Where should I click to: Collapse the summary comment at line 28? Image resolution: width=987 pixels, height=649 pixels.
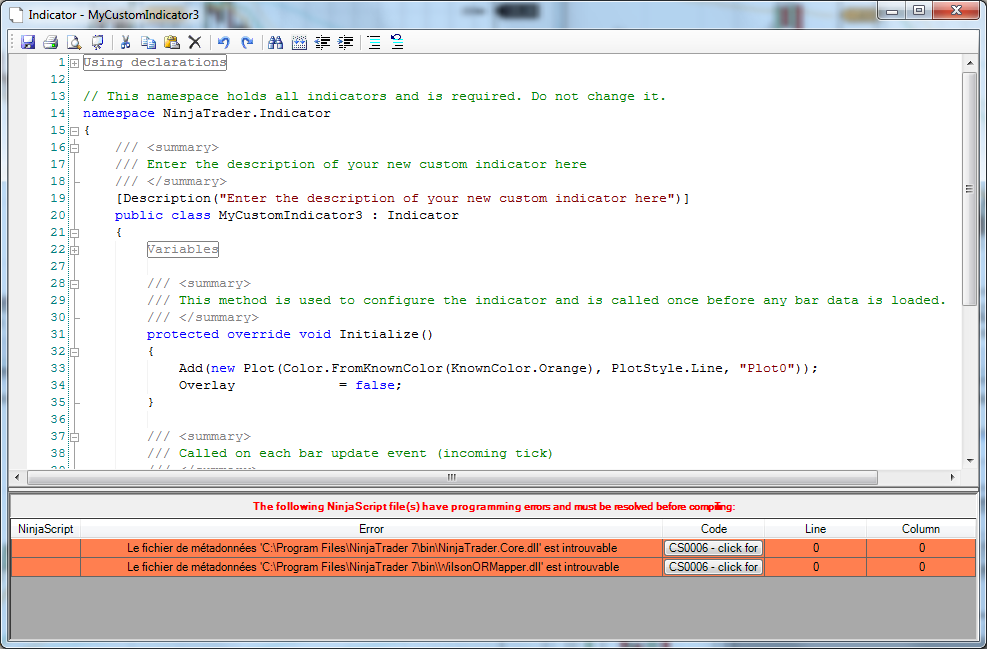coord(74,284)
